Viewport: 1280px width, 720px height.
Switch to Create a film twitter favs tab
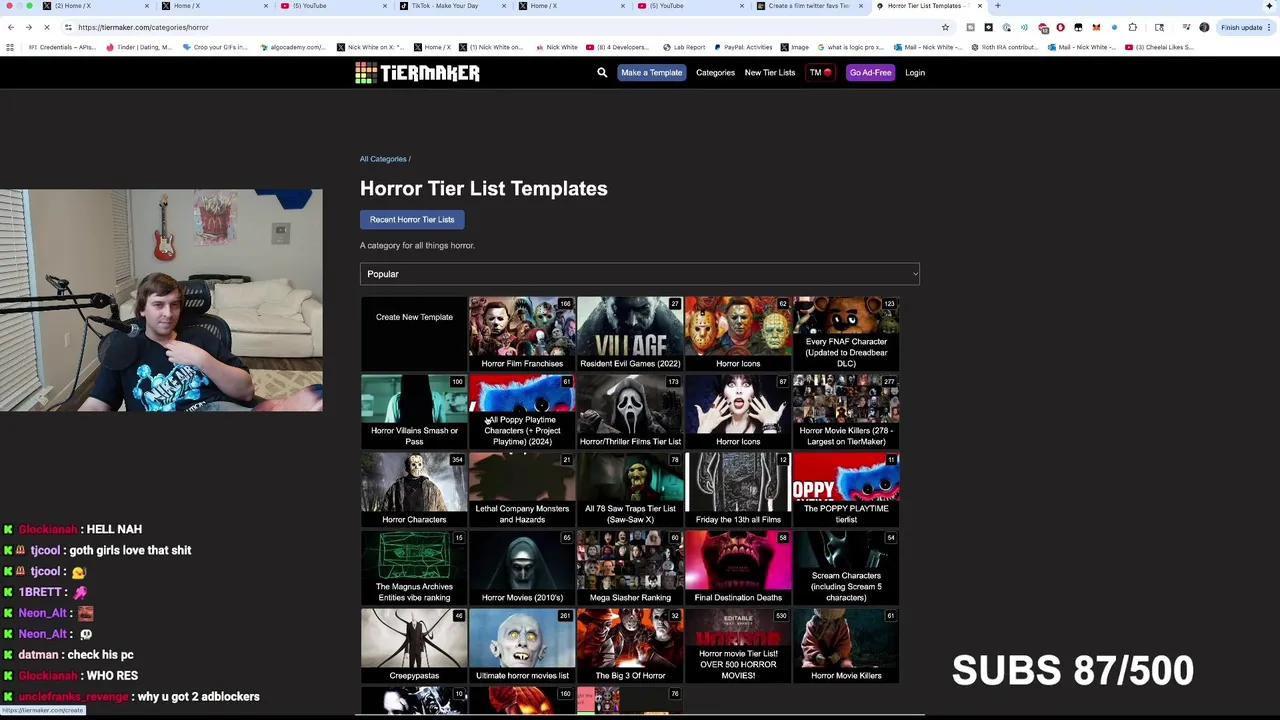[808, 6]
